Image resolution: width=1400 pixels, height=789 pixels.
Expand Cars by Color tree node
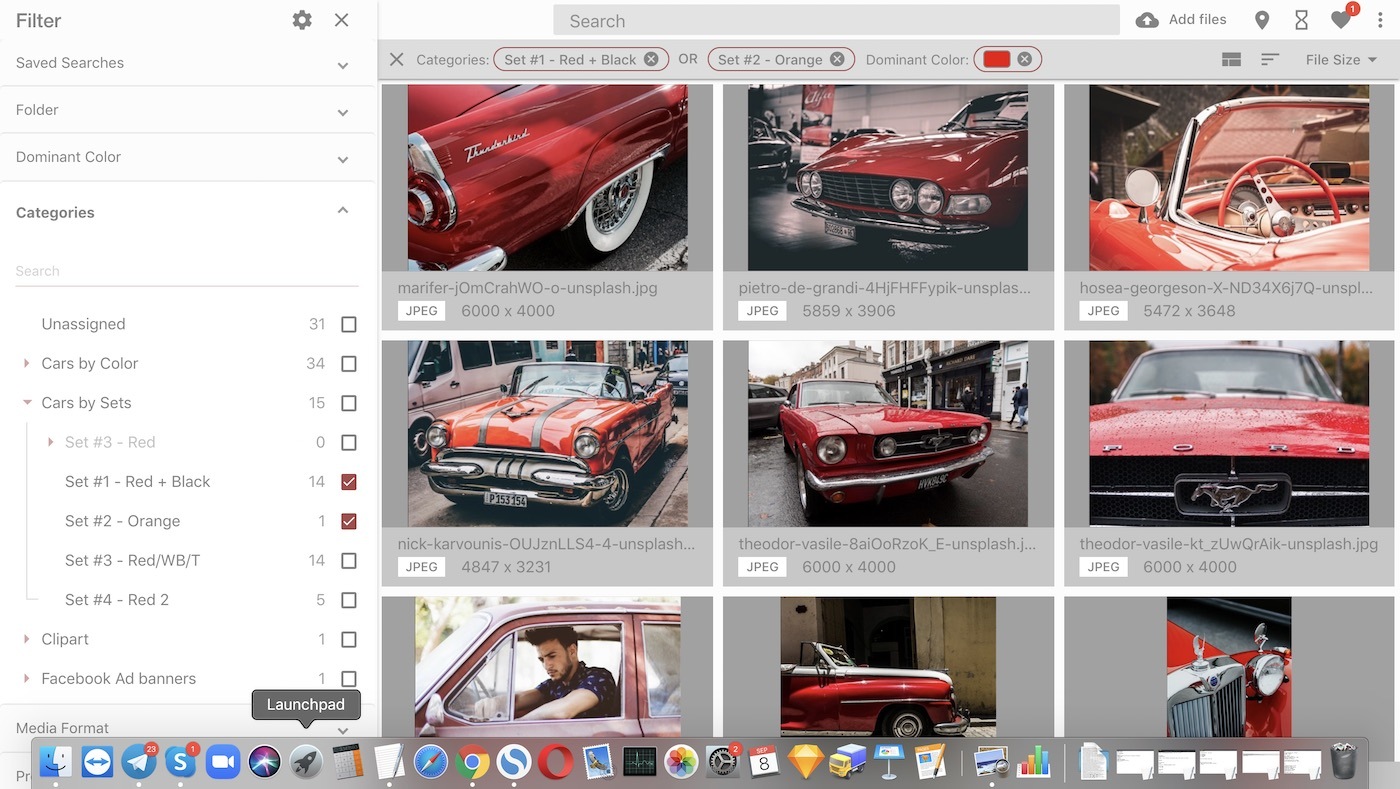(x=27, y=364)
